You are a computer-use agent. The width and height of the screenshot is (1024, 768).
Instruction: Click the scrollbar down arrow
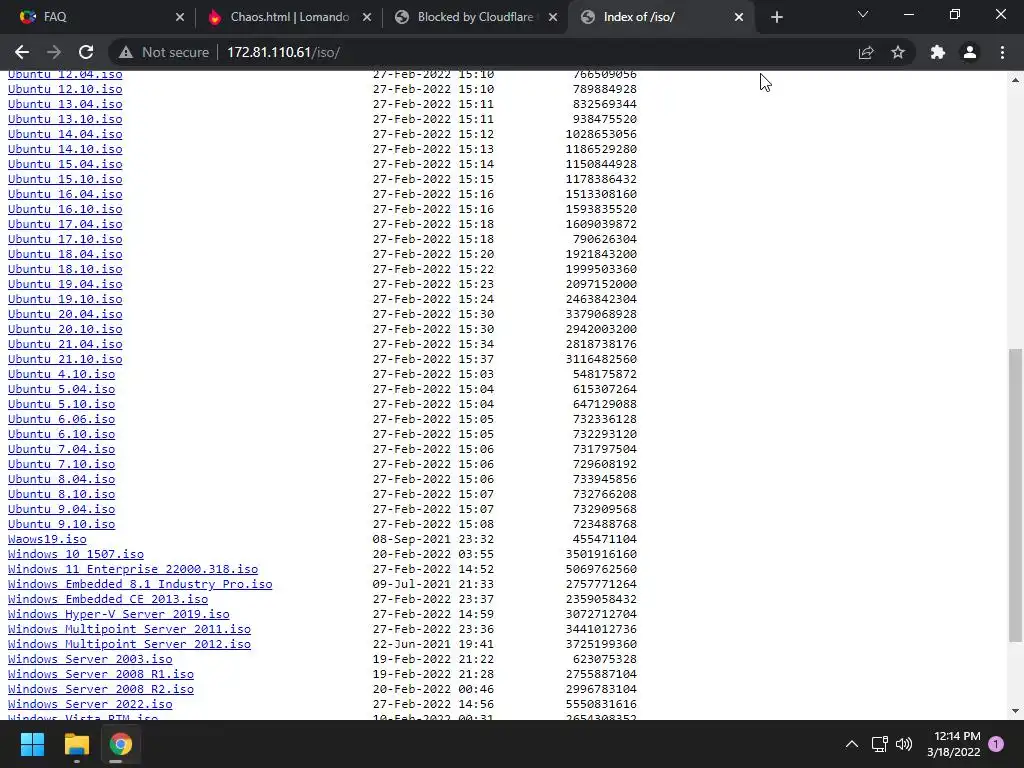(1015, 711)
